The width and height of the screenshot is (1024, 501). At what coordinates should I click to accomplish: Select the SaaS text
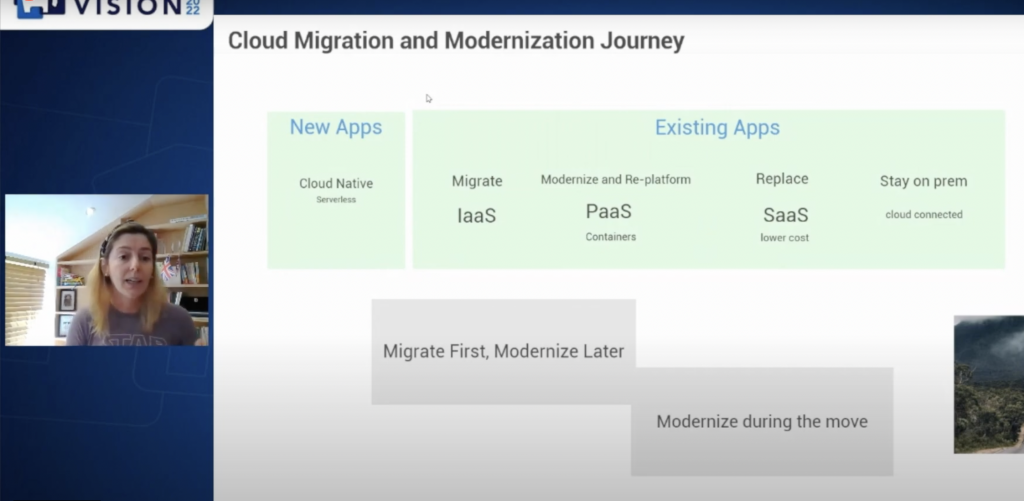(785, 214)
